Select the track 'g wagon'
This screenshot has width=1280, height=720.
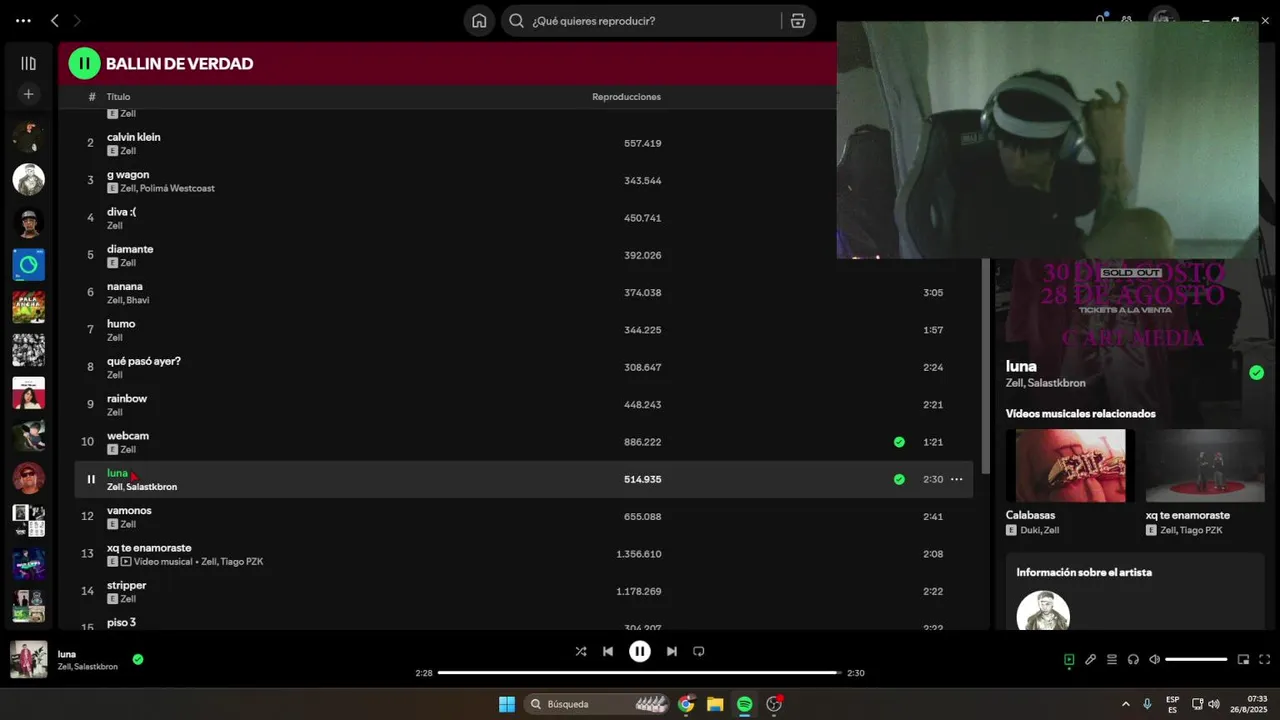pos(128,174)
